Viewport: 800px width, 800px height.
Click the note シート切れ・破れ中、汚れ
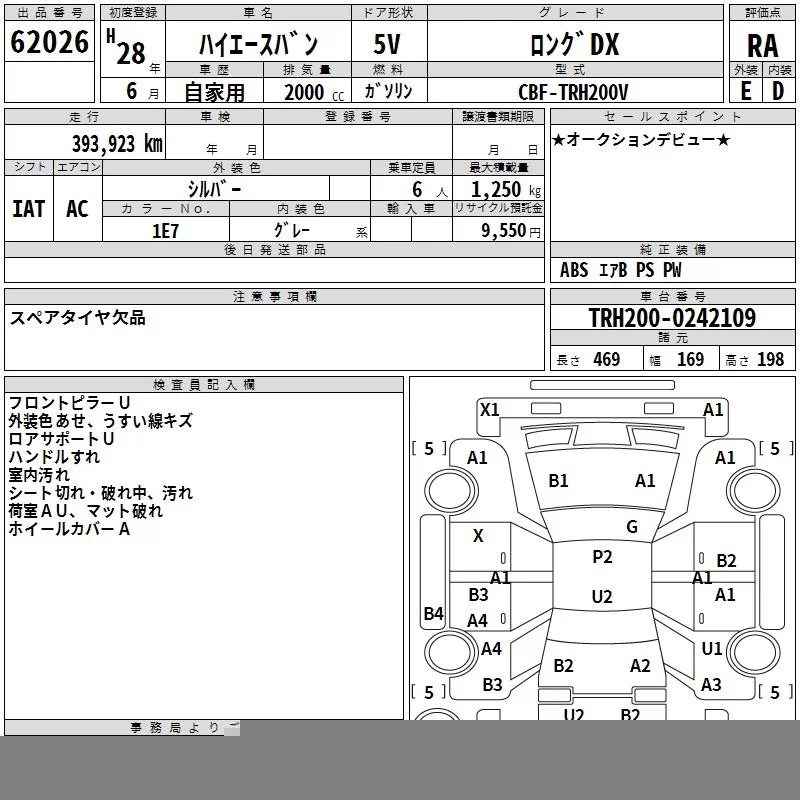click(x=101, y=492)
